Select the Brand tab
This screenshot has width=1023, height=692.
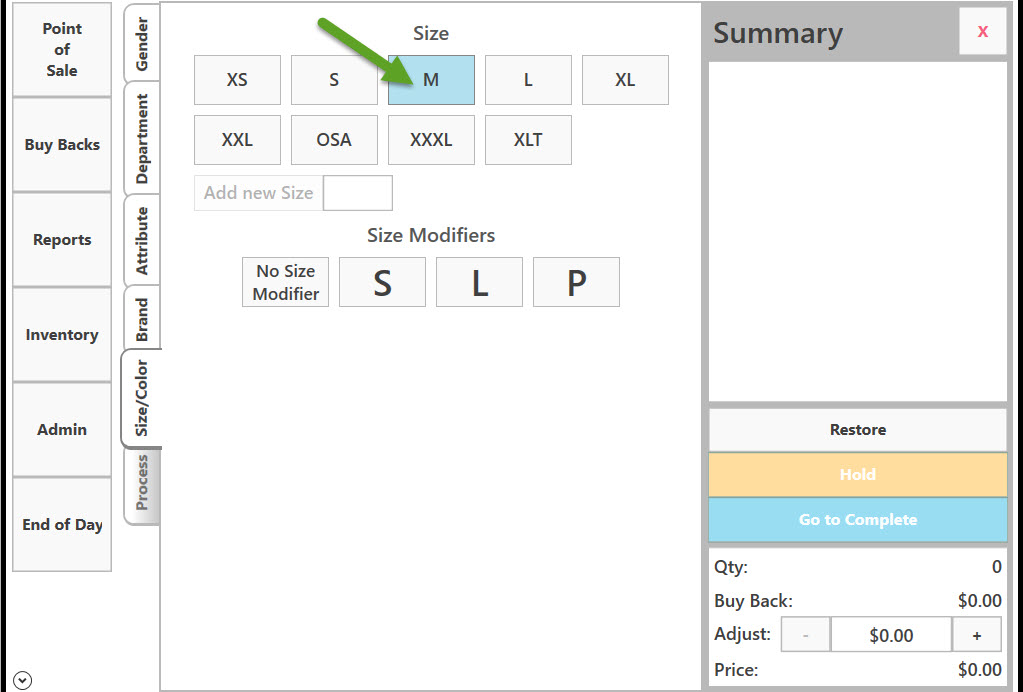[142, 319]
